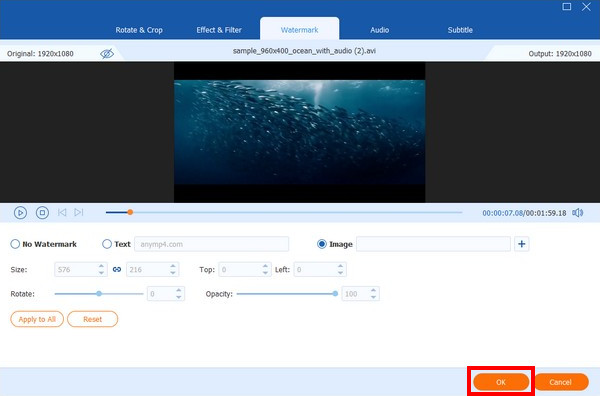This screenshot has height=396, width=600.
Task: Increase the Left position value
Action: coord(341,266)
